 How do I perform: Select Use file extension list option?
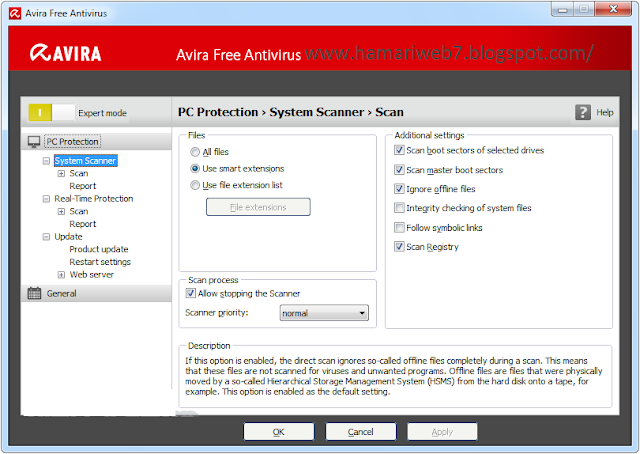click(x=195, y=185)
